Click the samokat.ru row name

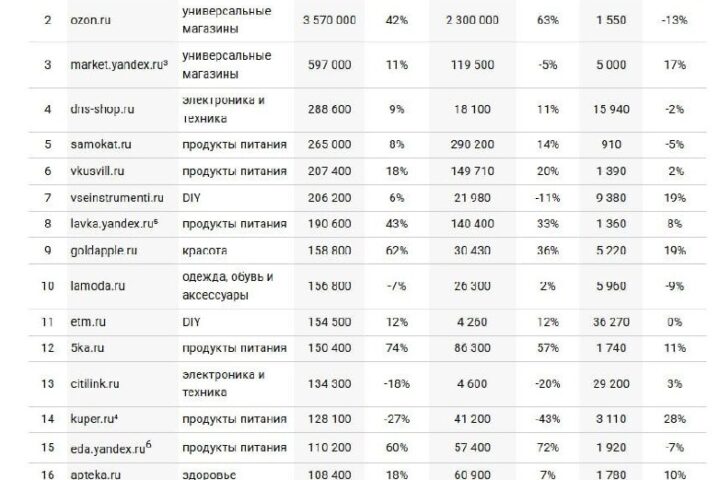101,144
